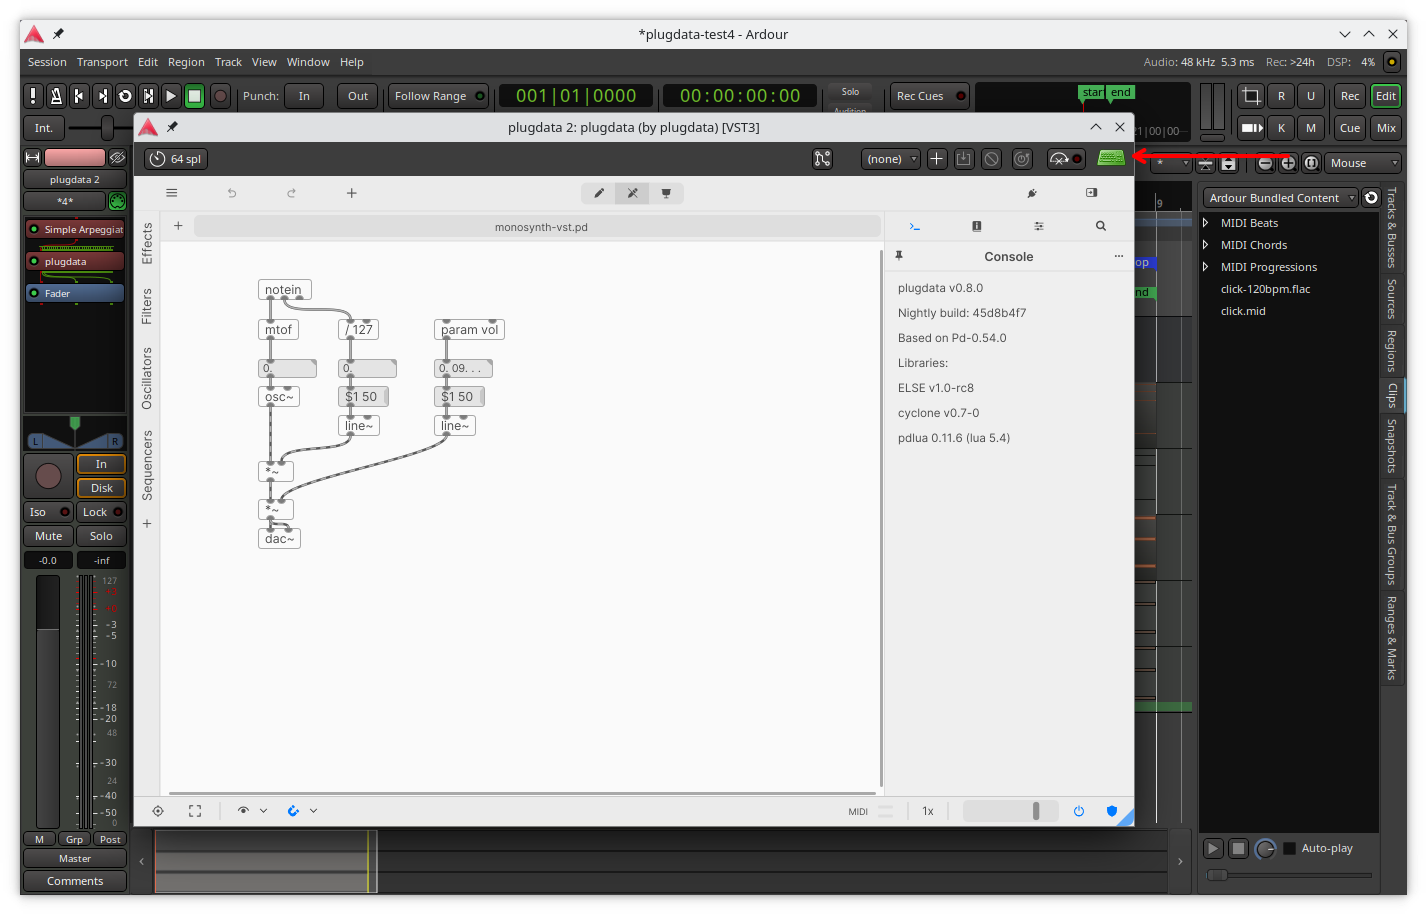This screenshot has height=915, width=1427.
Task: Switch to the Oscillators palette tab
Action: (x=147, y=378)
